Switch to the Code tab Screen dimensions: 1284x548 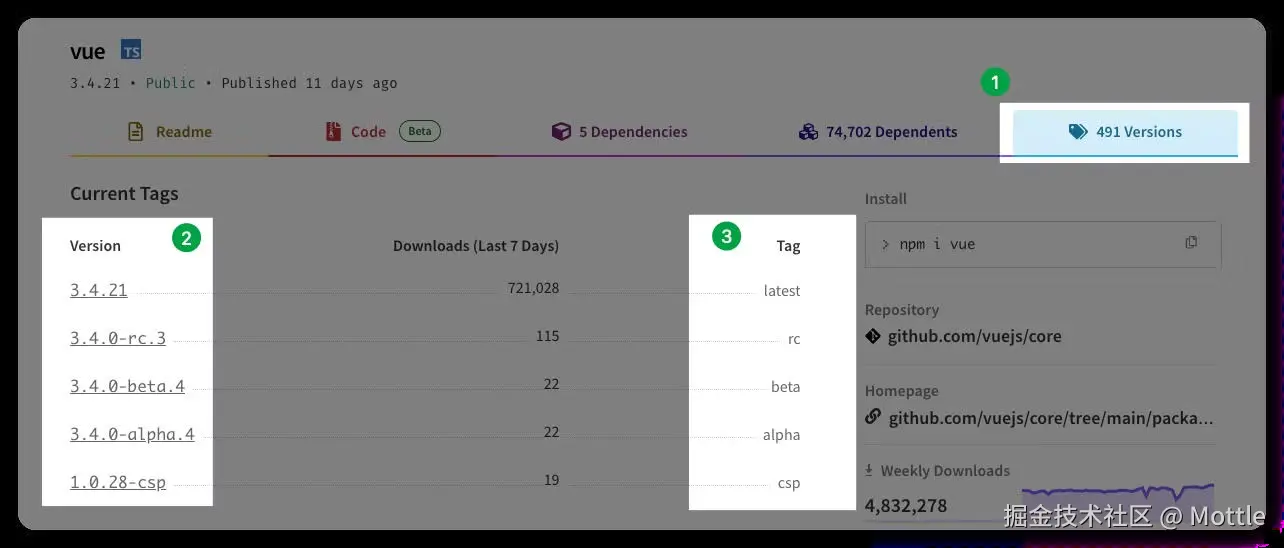367,132
